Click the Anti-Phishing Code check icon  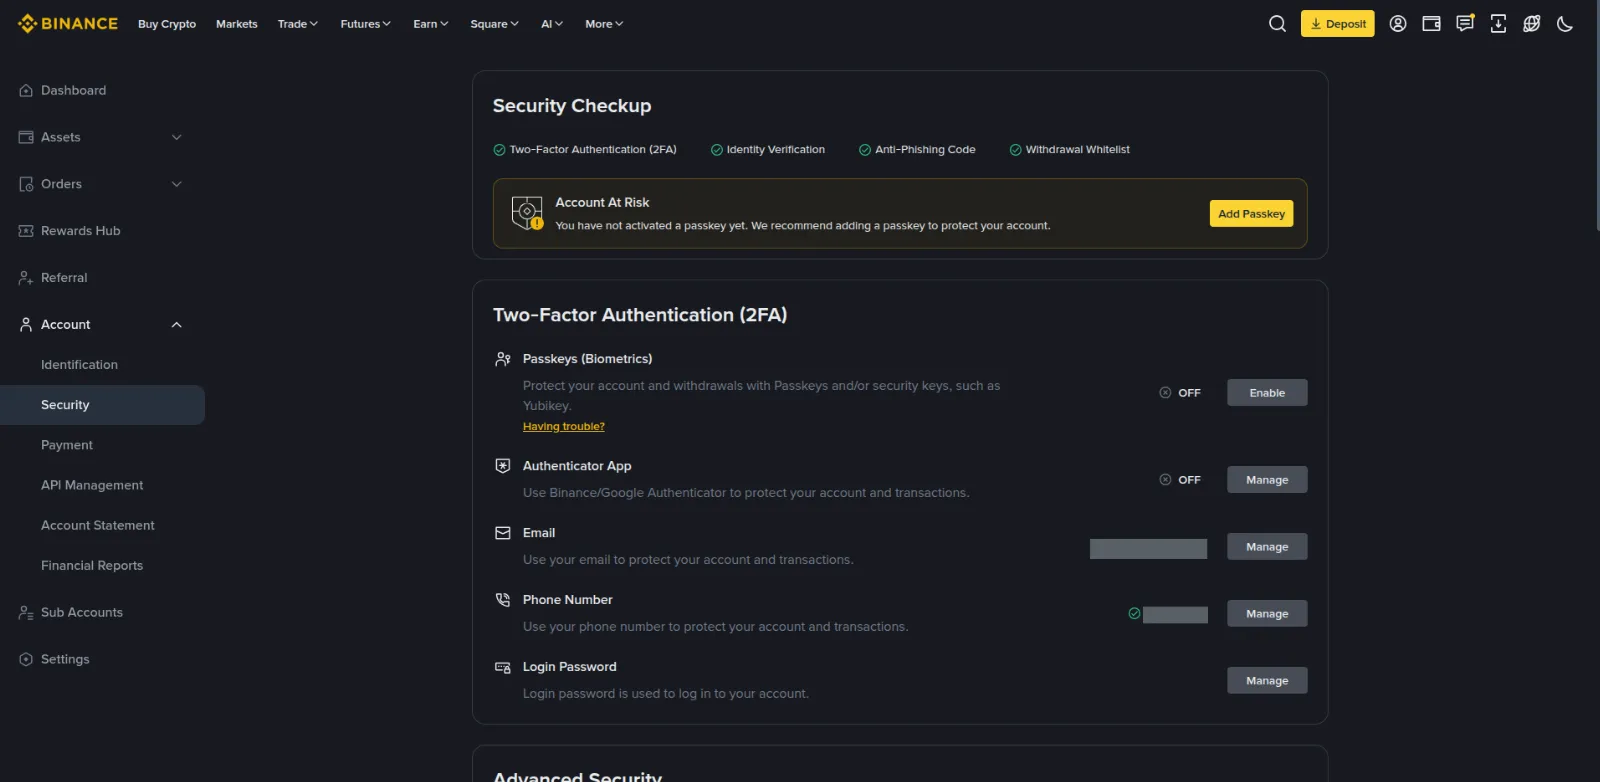pyautogui.click(x=864, y=150)
